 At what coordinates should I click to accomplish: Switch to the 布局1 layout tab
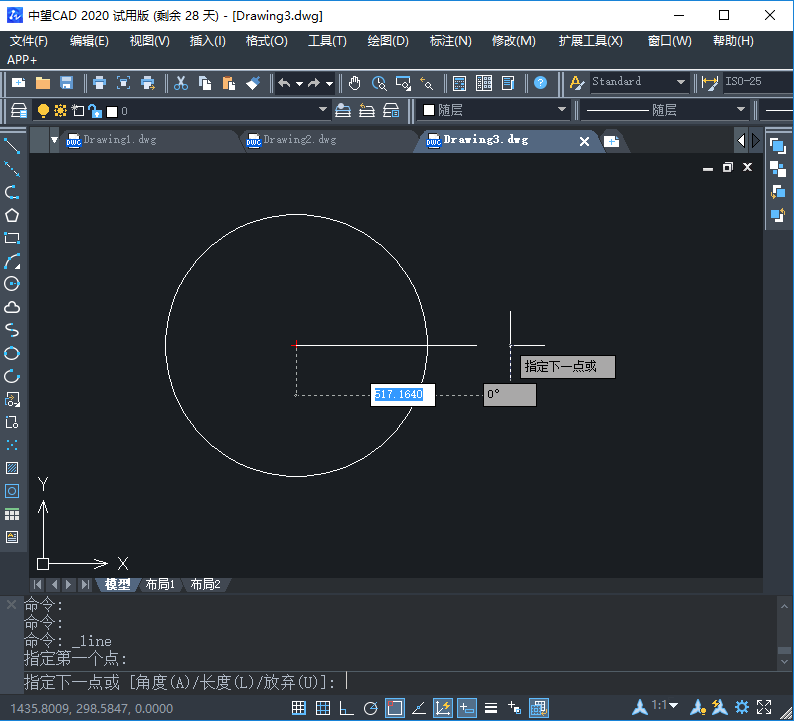coord(160,585)
